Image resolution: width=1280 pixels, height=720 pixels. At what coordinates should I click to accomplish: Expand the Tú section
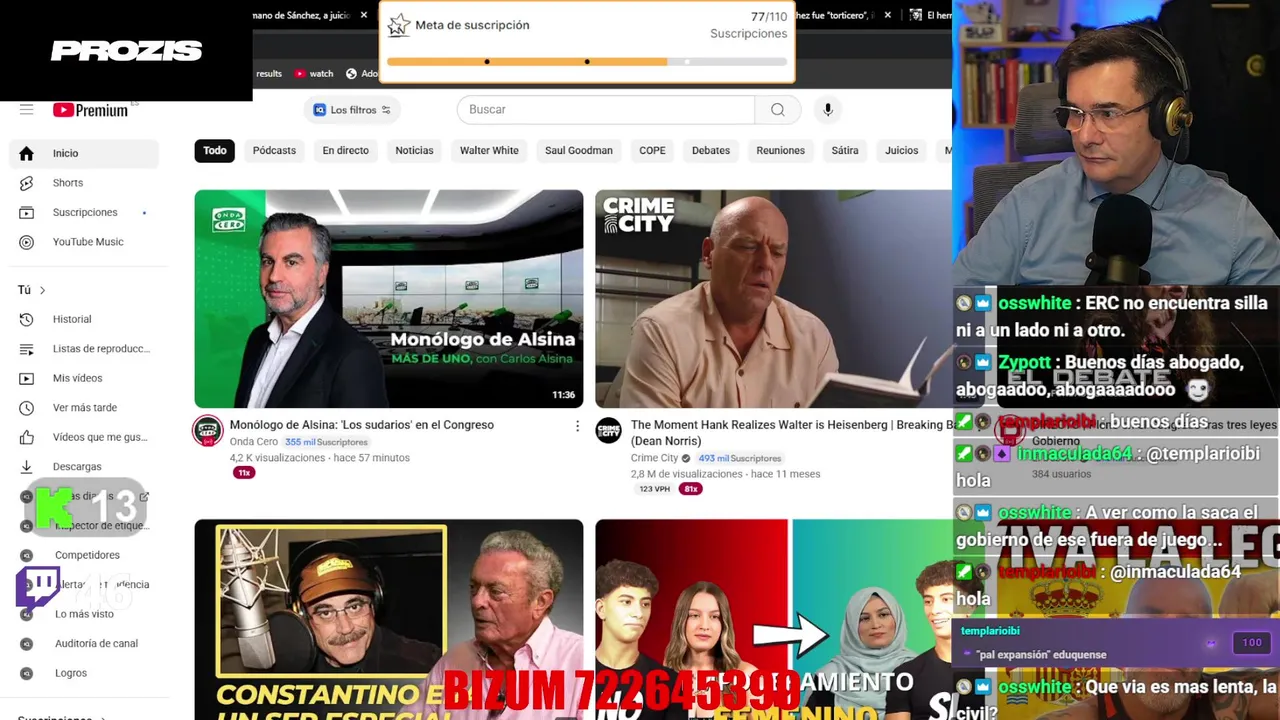tap(32, 290)
